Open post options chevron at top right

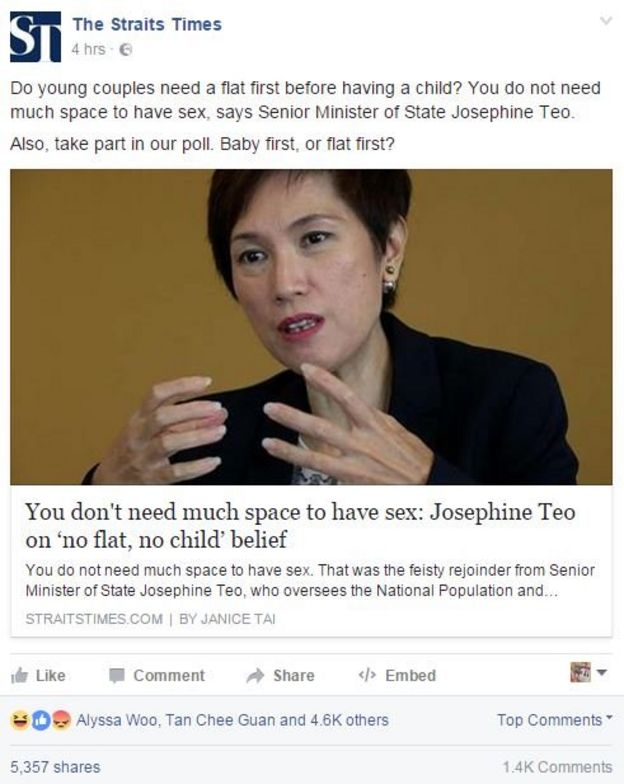(606, 21)
